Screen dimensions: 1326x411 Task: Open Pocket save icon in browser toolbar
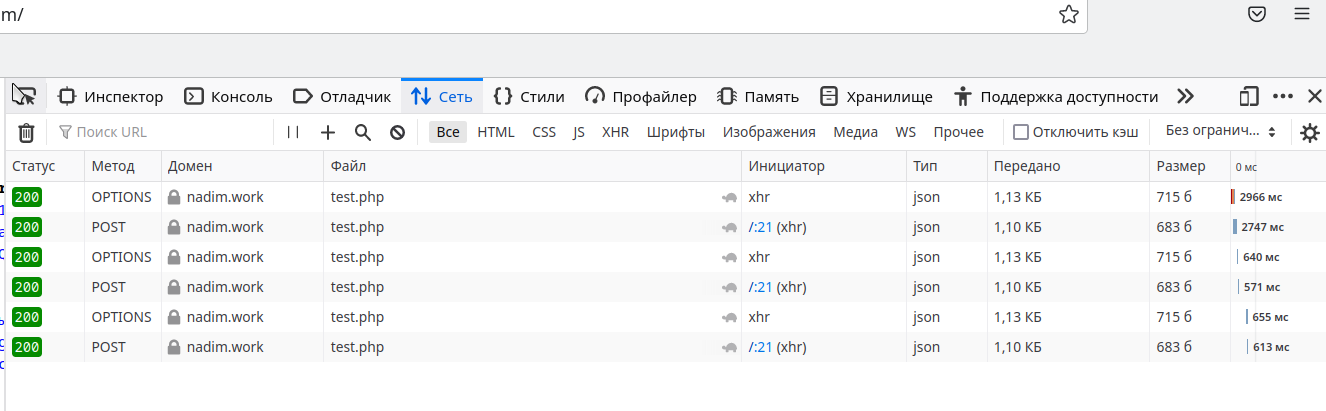[1257, 14]
